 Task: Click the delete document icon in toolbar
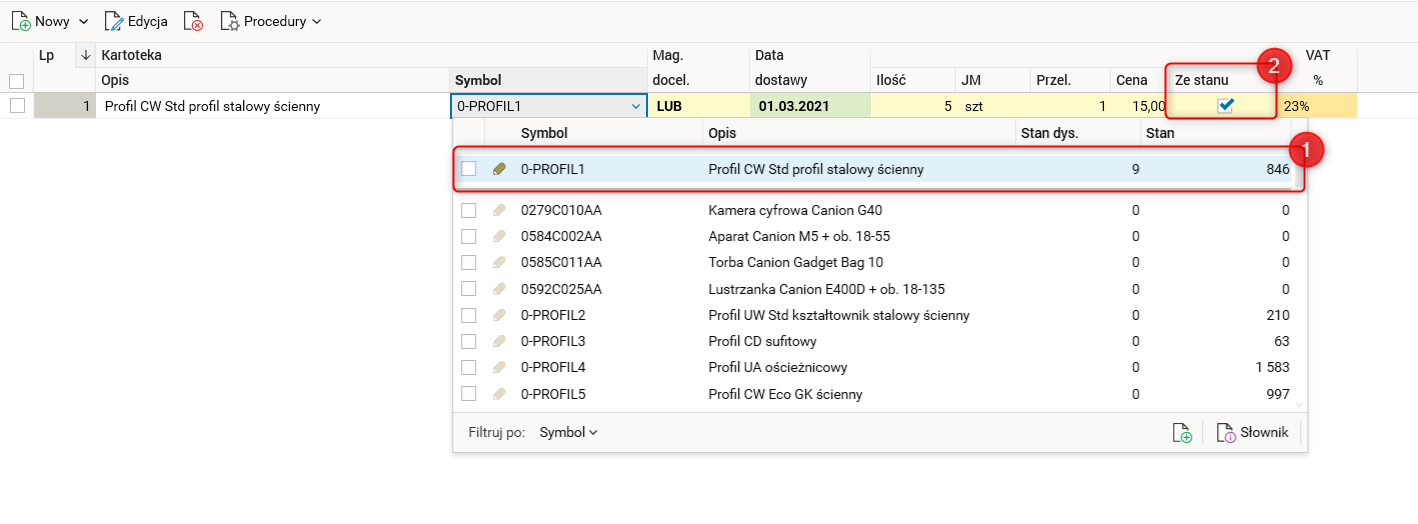[193, 21]
